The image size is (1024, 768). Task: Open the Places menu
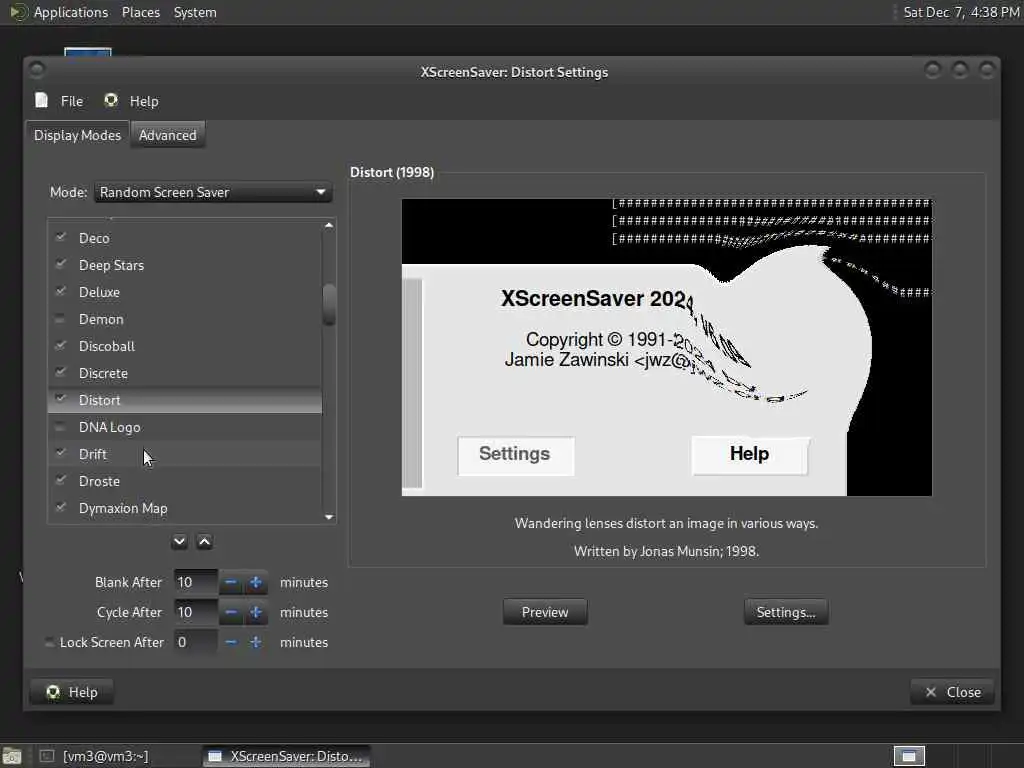(x=140, y=12)
